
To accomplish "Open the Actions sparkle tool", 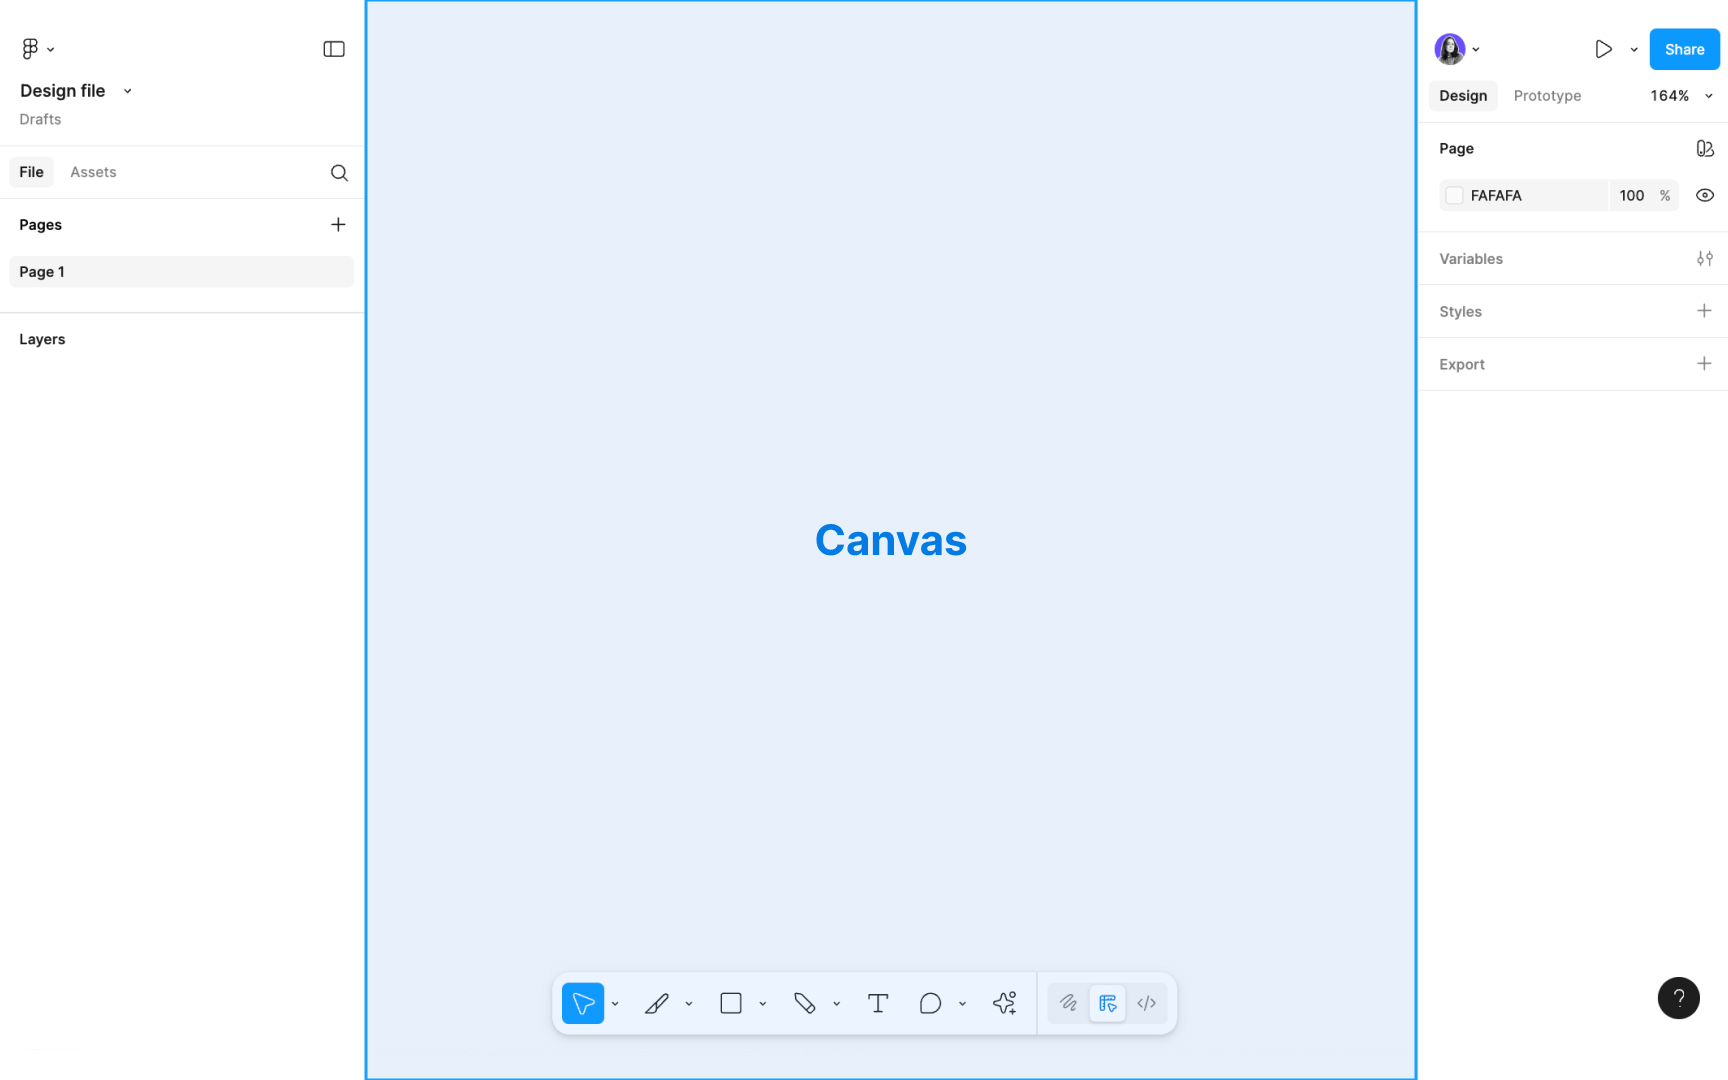I will [x=1004, y=1003].
